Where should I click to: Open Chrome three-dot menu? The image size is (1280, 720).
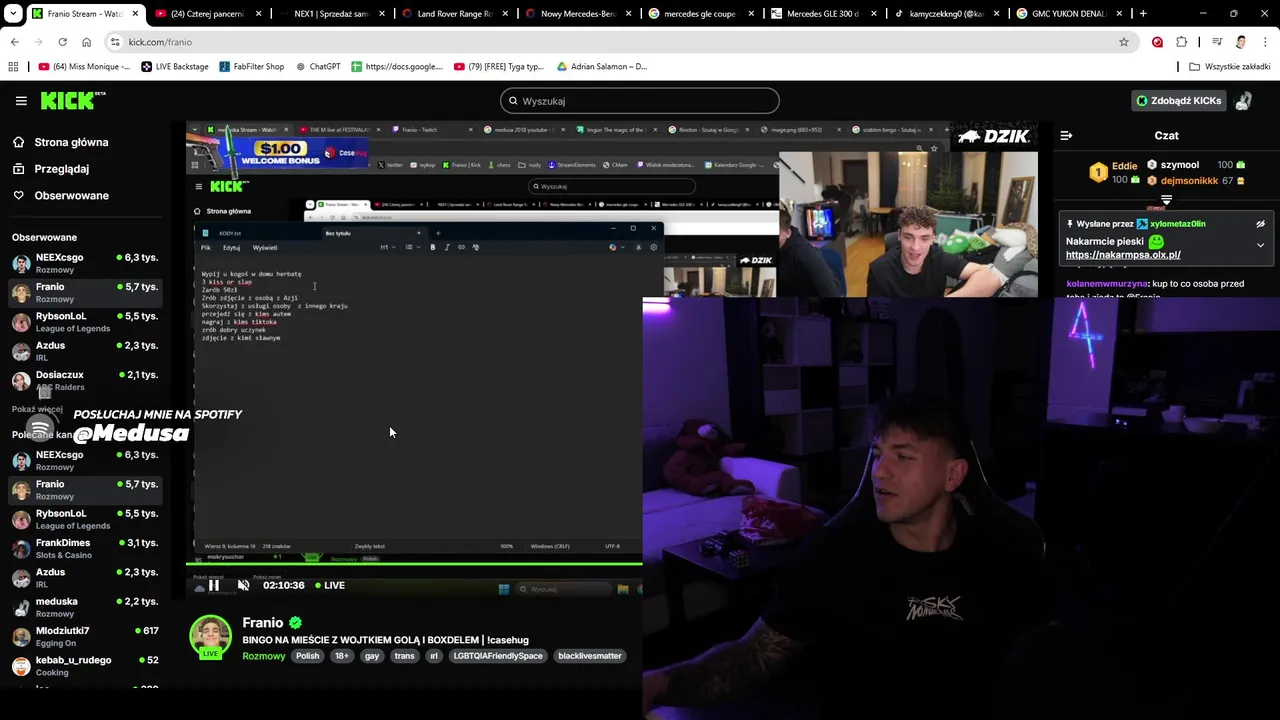(x=1265, y=42)
